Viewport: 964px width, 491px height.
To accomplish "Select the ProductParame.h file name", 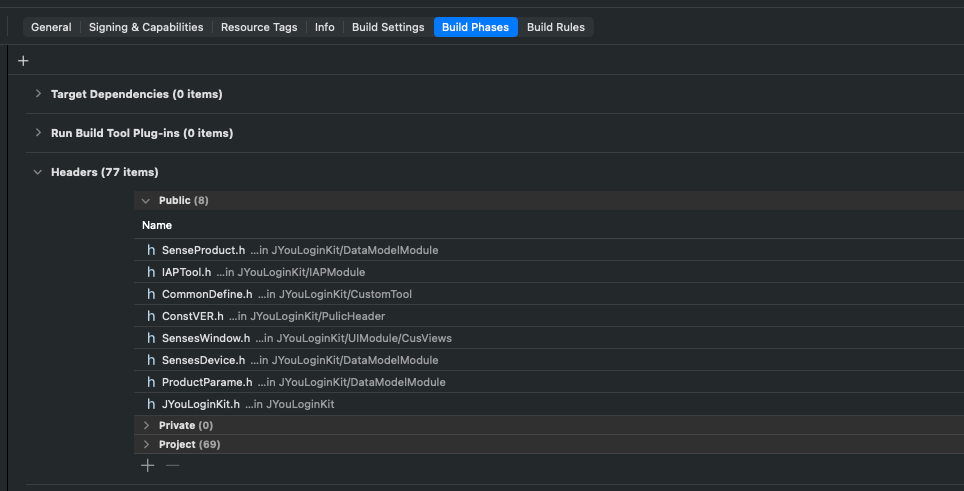I will [x=207, y=382].
